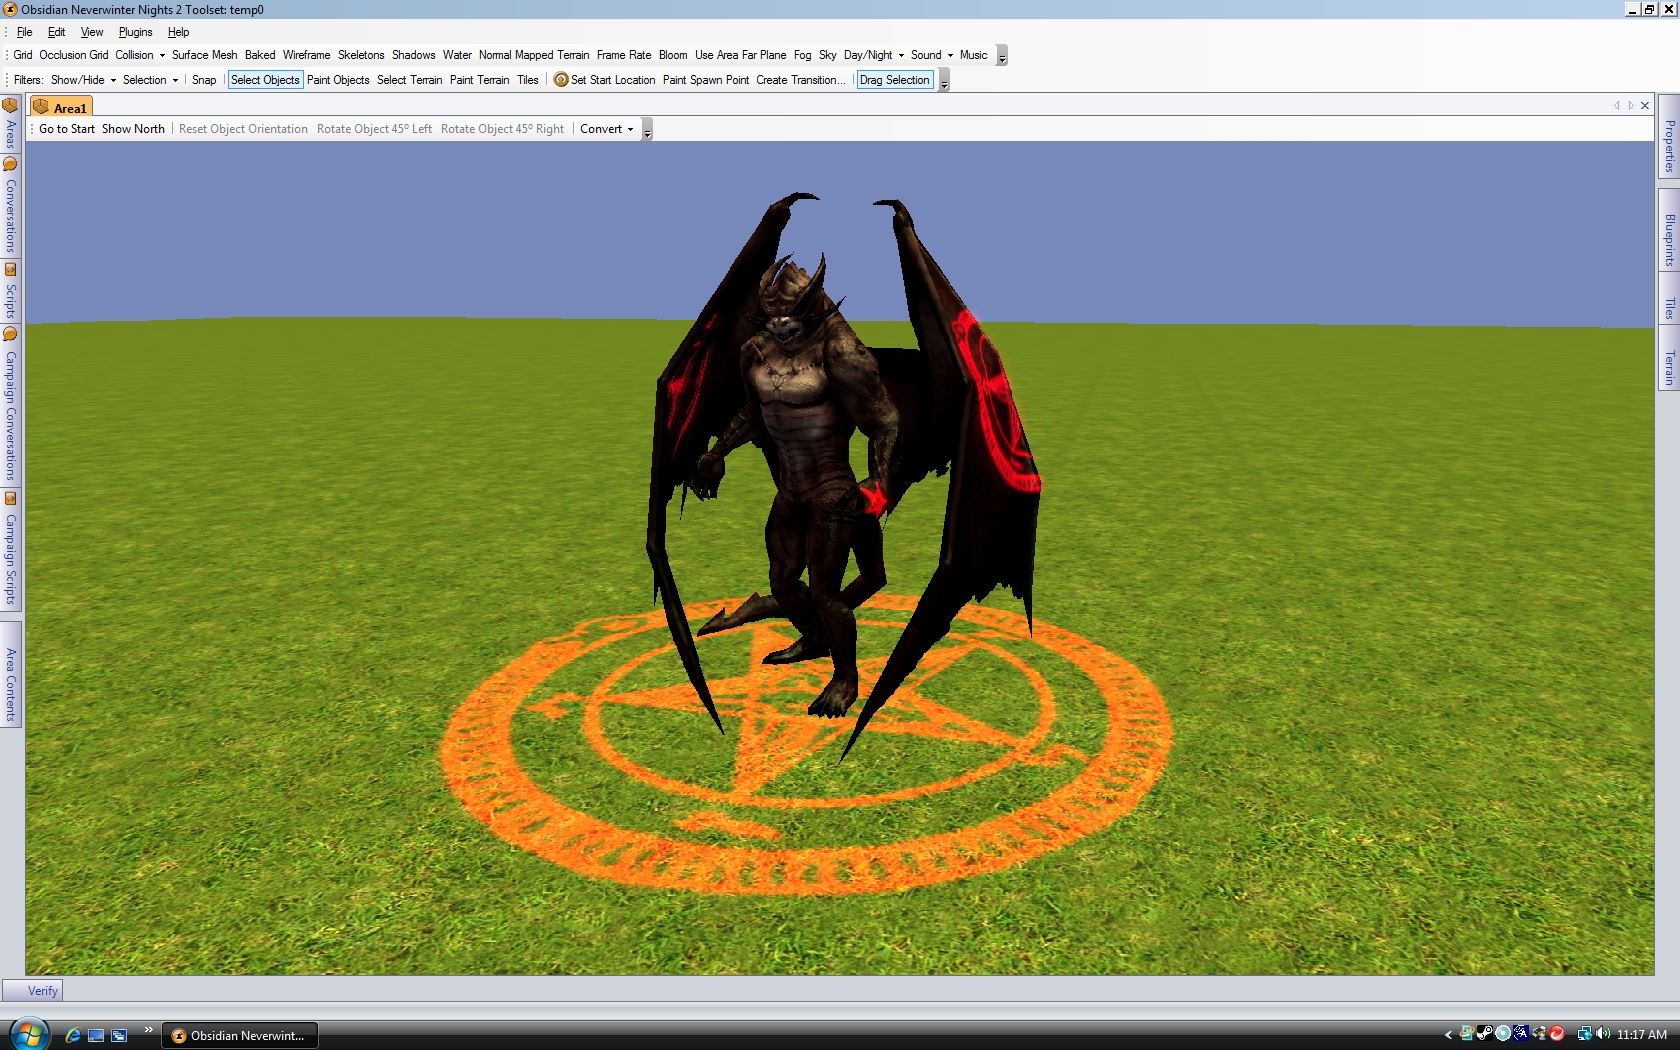The image size is (1680, 1050).
Task: Toggle Wireframe view mode
Action: (306, 55)
